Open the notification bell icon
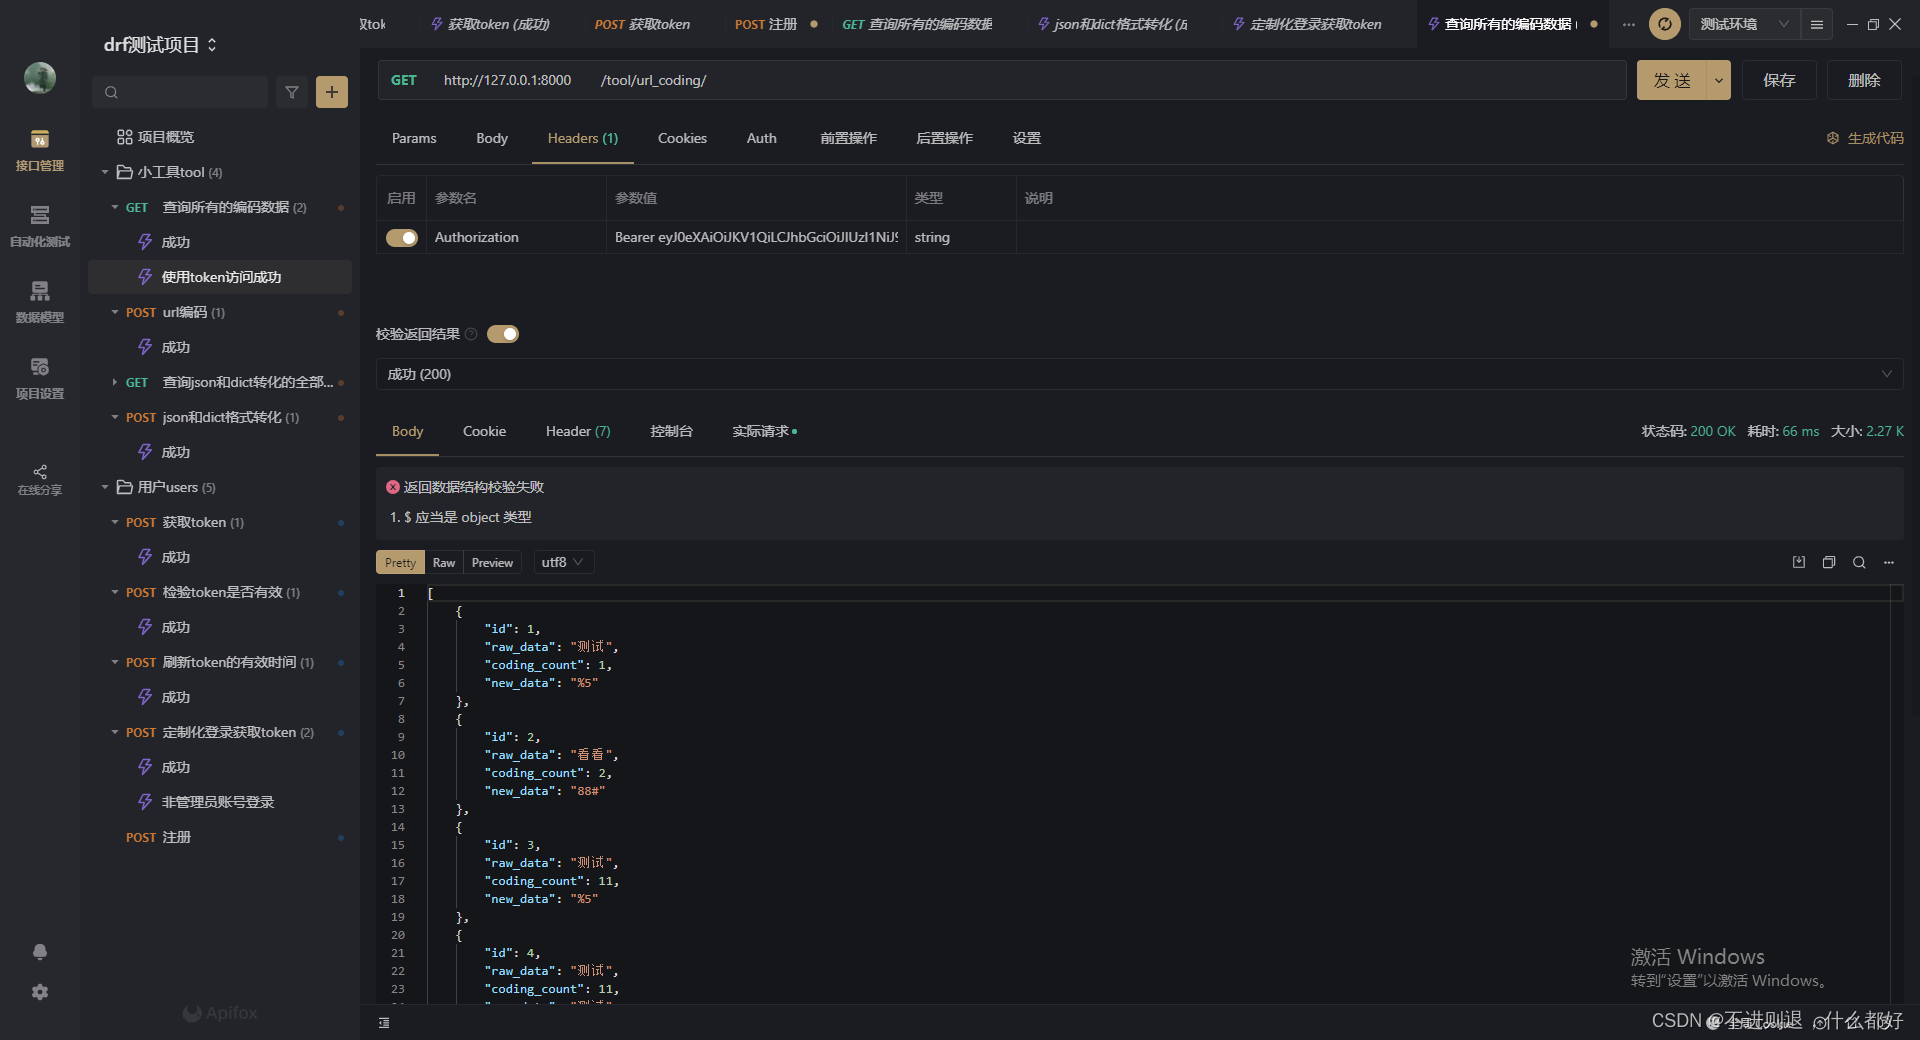 [40, 951]
